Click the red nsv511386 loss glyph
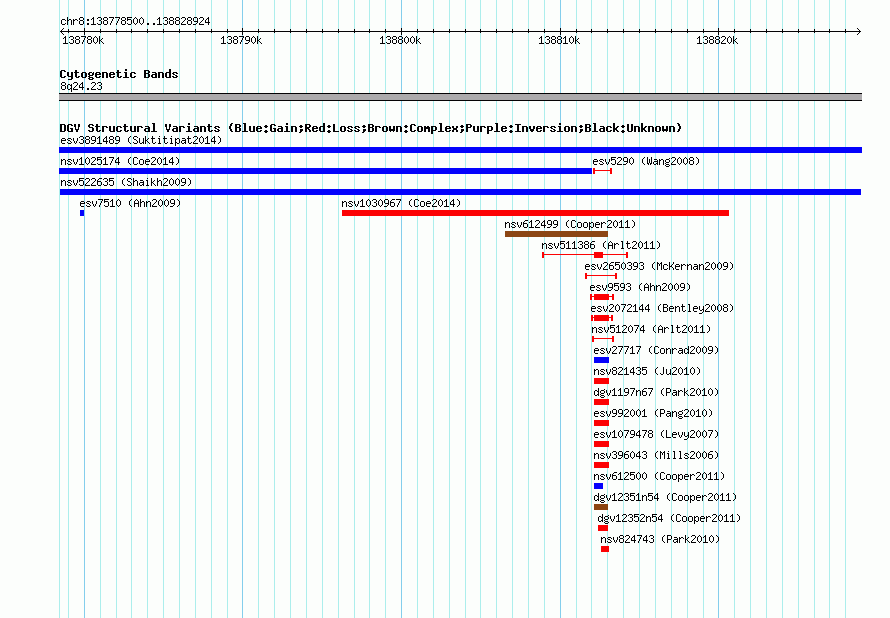The width and height of the screenshot is (890, 618). coord(585,255)
